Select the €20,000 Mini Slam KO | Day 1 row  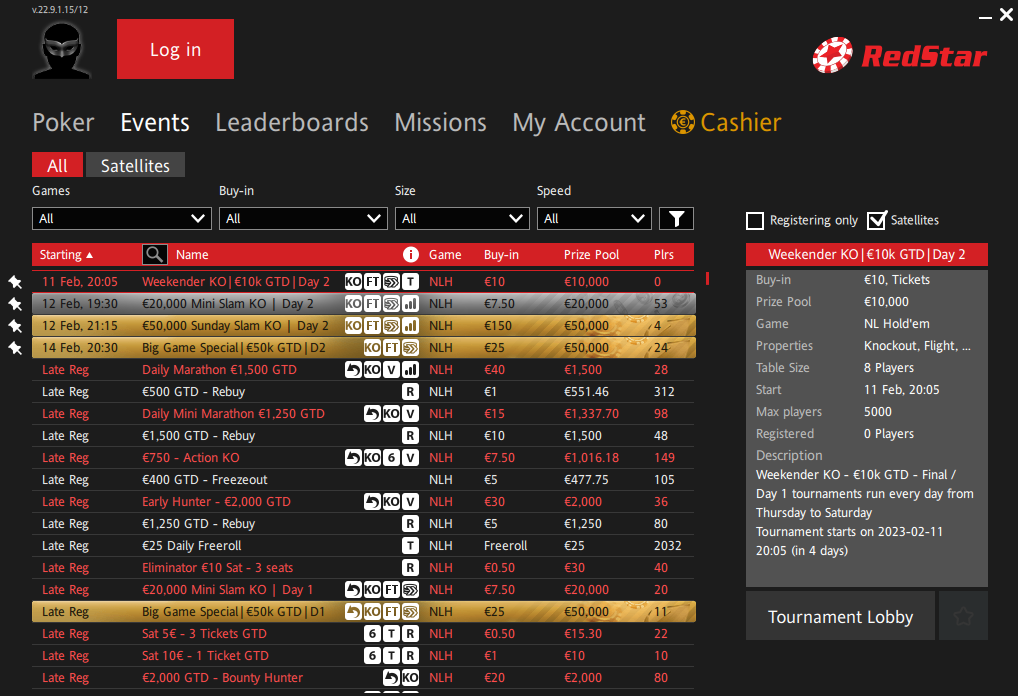tap(364, 590)
